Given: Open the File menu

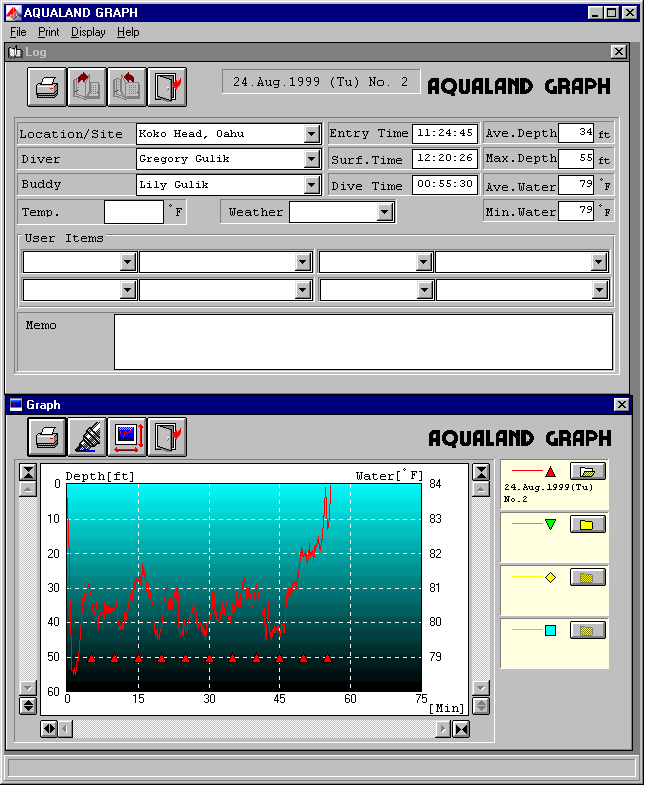Looking at the screenshot, I should (x=18, y=32).
